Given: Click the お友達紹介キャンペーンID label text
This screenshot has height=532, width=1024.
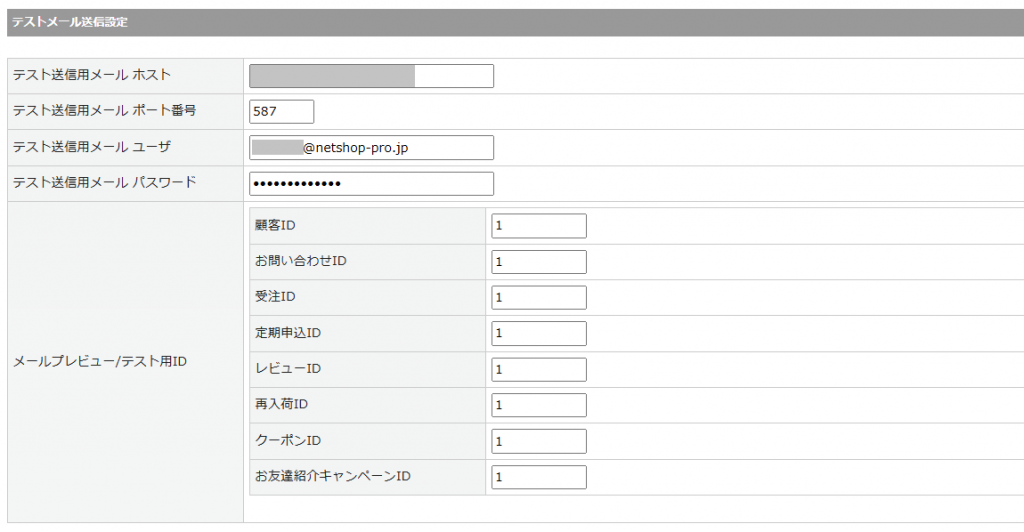Looking at the screenshot, I should [333, 478].
